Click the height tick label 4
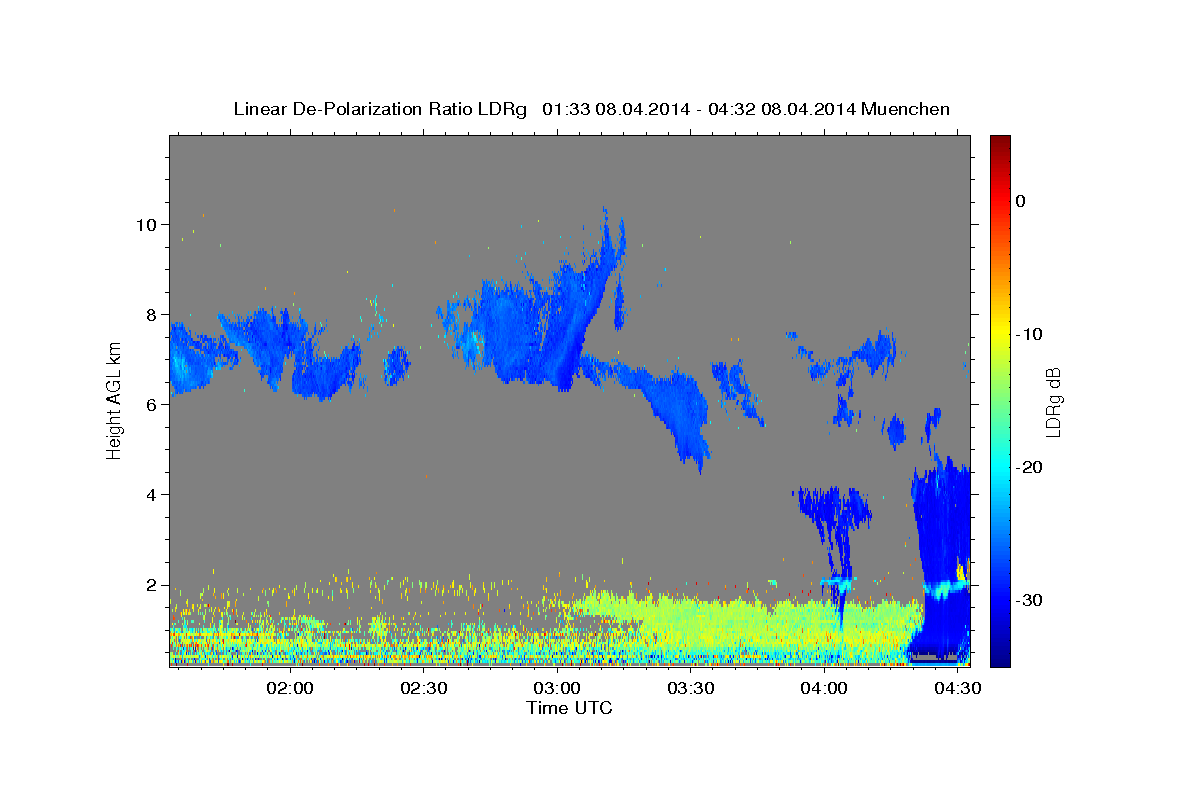Screen dimensions: 1200x800 152,494
